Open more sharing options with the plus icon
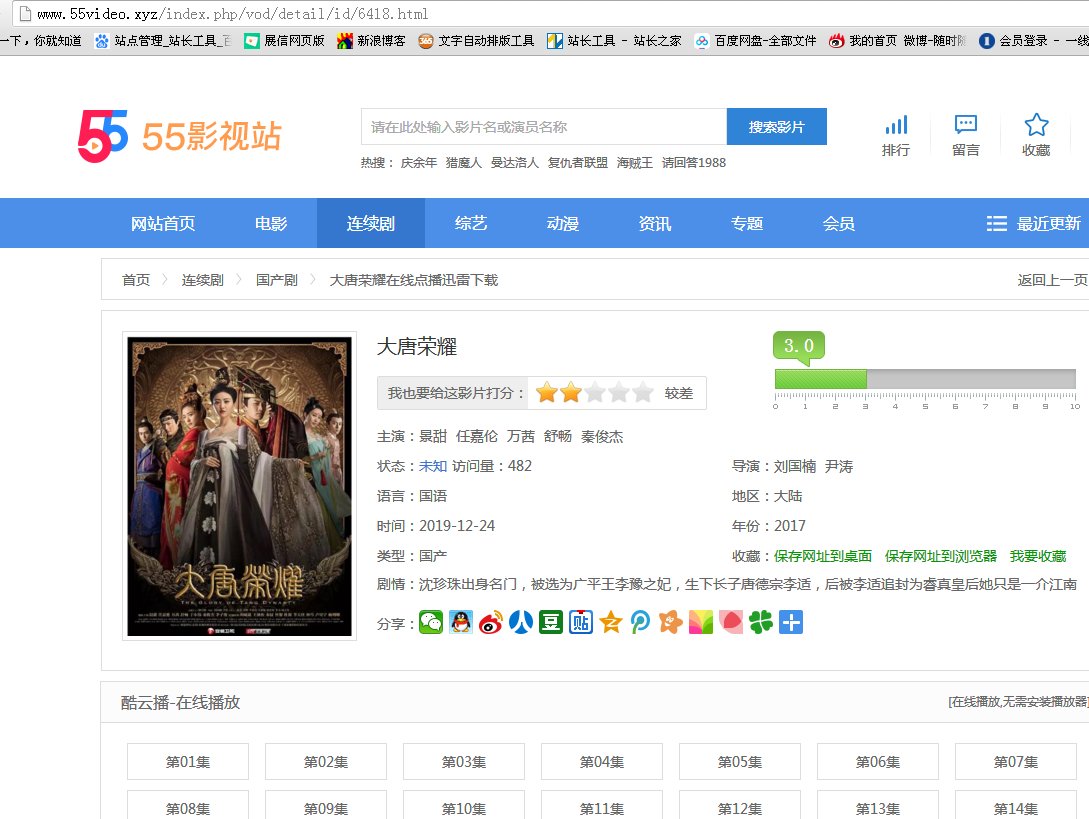 [x=791, y=622]
